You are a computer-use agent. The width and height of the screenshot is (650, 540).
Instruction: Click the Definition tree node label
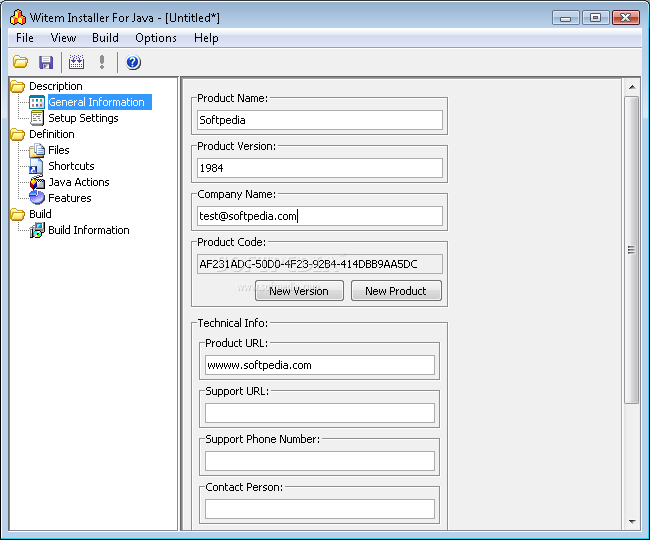52,134
